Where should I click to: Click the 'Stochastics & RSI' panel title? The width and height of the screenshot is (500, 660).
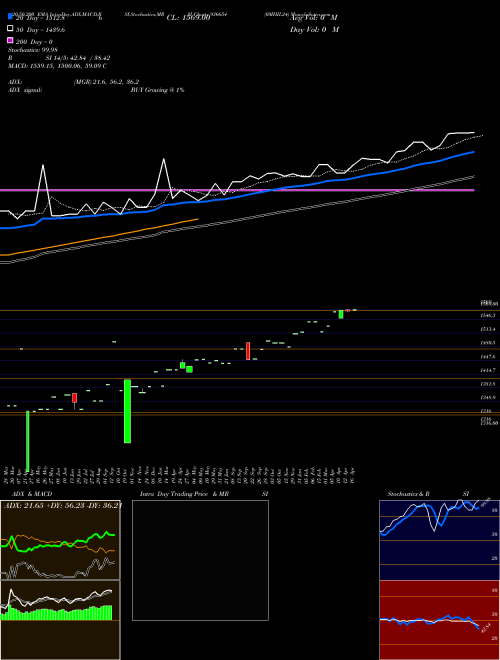[x=428, y=494]
